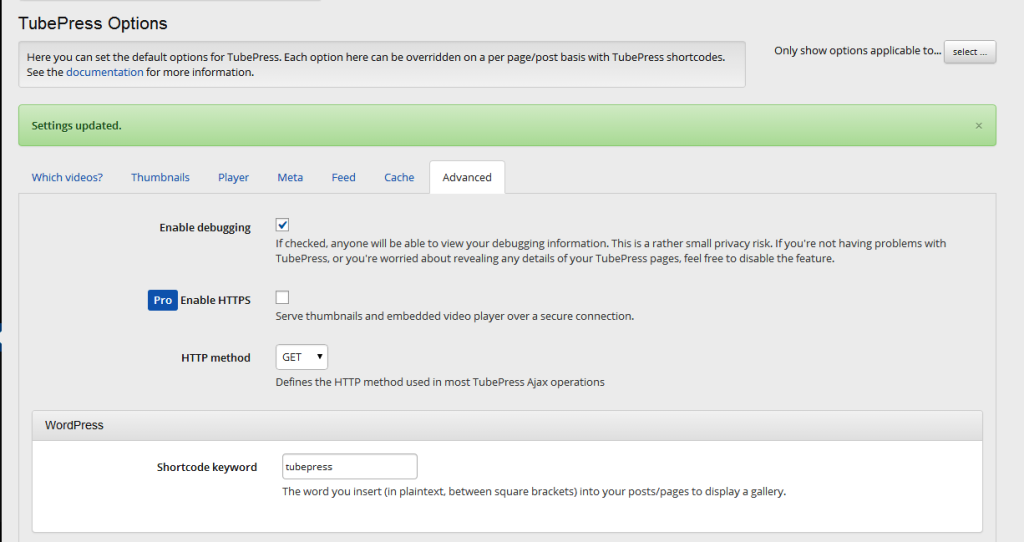This screenshot has width=1024, height=542.
Task: Click 'Defines the HTTP method used' description
Action: click(x=440, y=382)
